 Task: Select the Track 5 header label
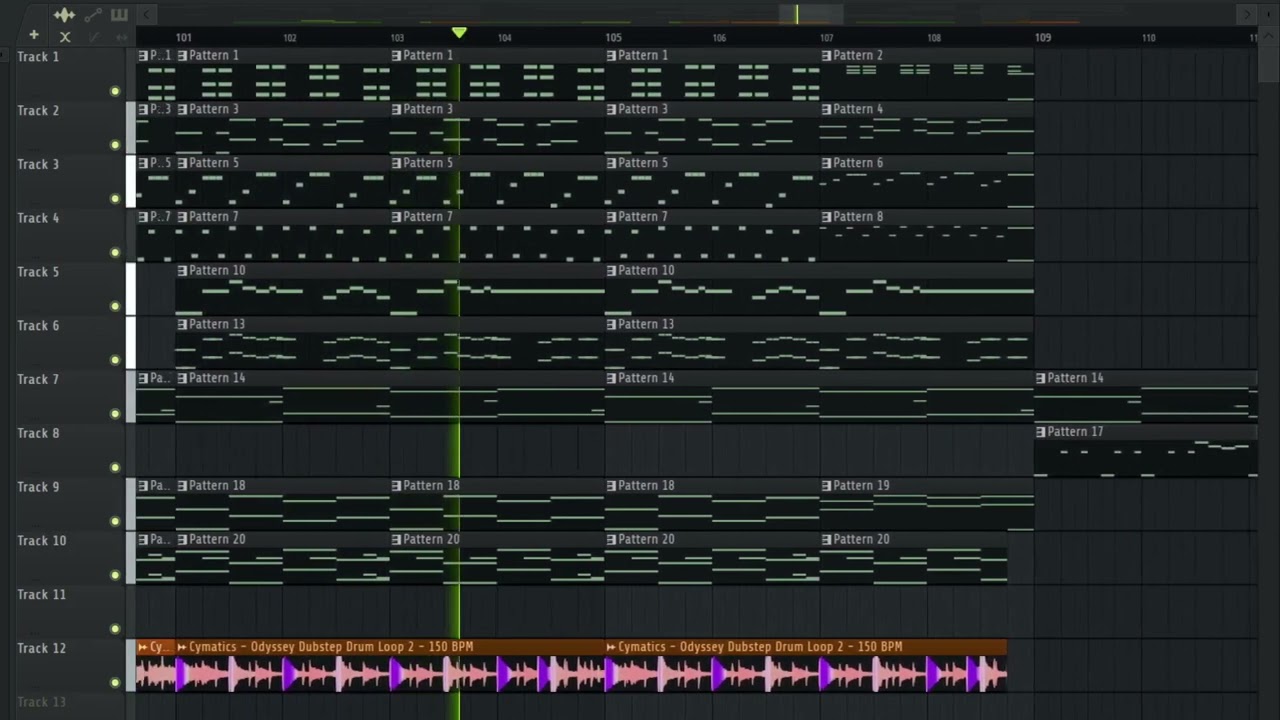pos(38,272)
